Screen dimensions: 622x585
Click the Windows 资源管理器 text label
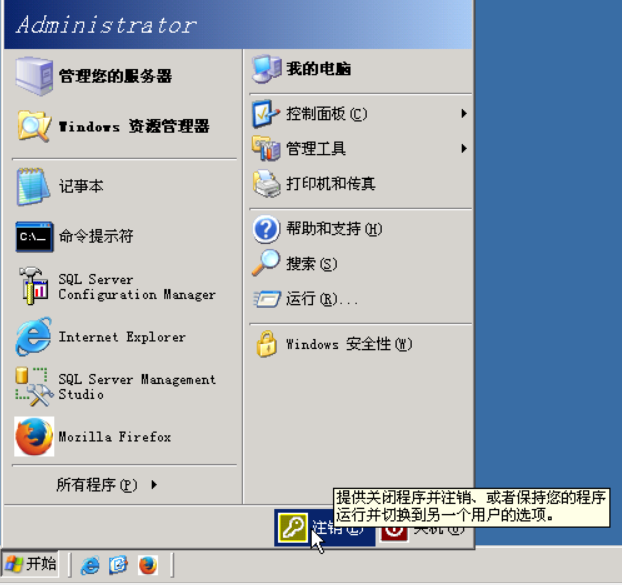click(x=134, y=127)
